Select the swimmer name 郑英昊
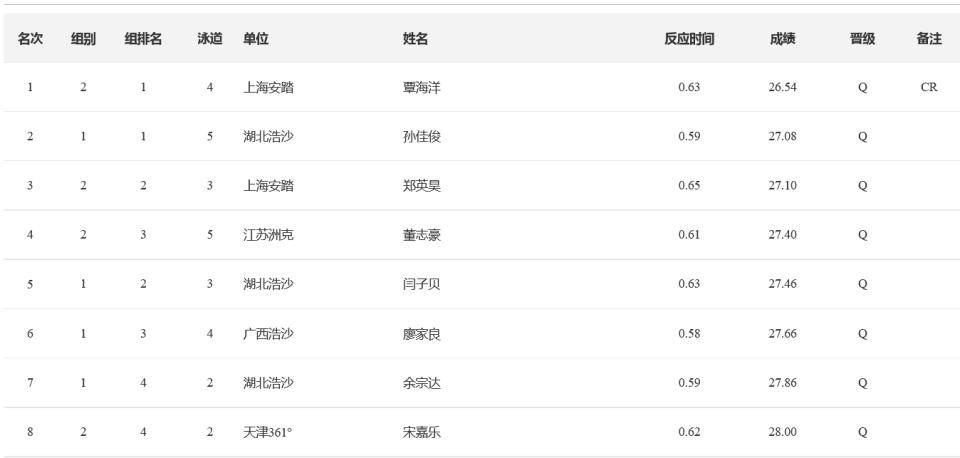The height and width of the screenshot is (458, 960). point(422,186)
